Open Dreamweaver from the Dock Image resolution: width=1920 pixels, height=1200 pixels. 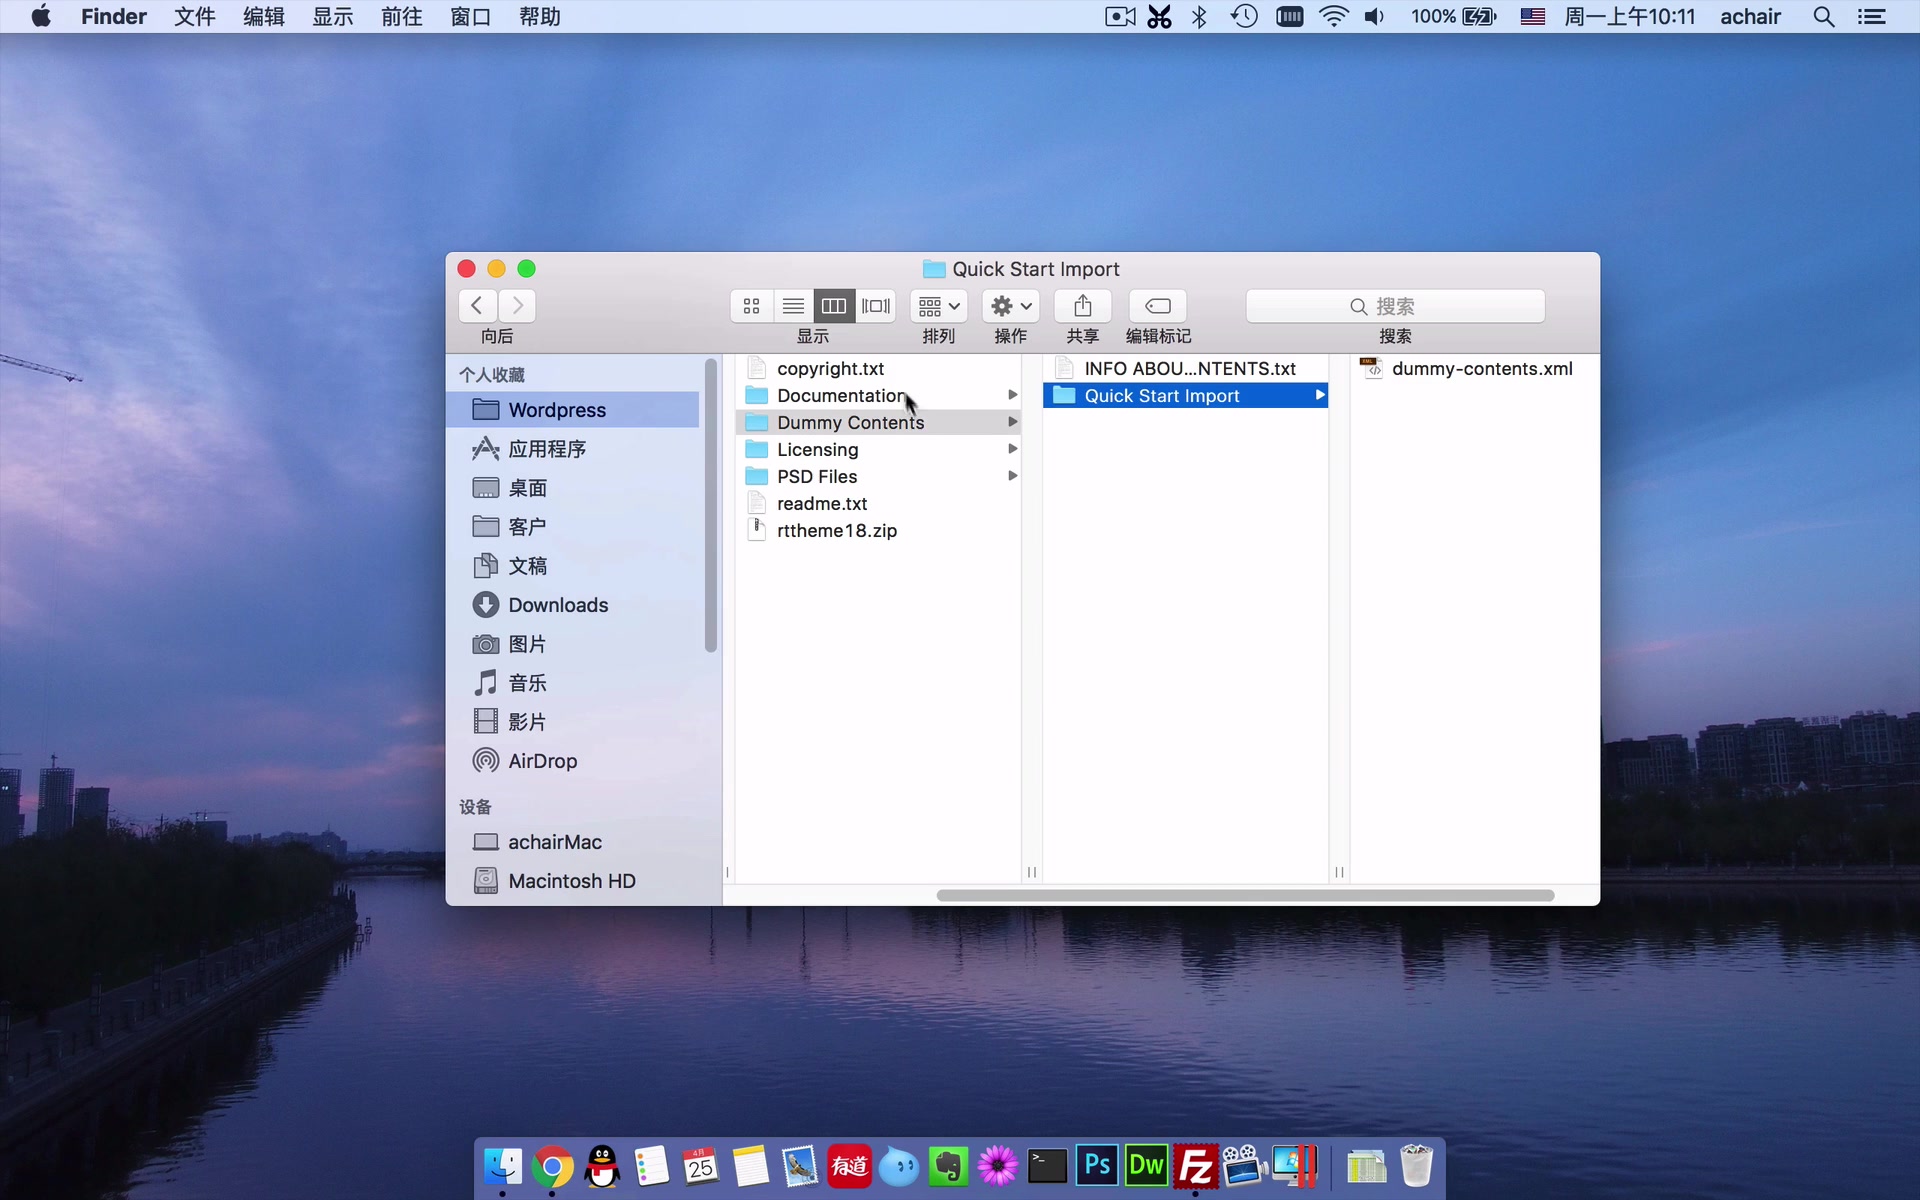pyautogui.click(x=1146, y=1166)
